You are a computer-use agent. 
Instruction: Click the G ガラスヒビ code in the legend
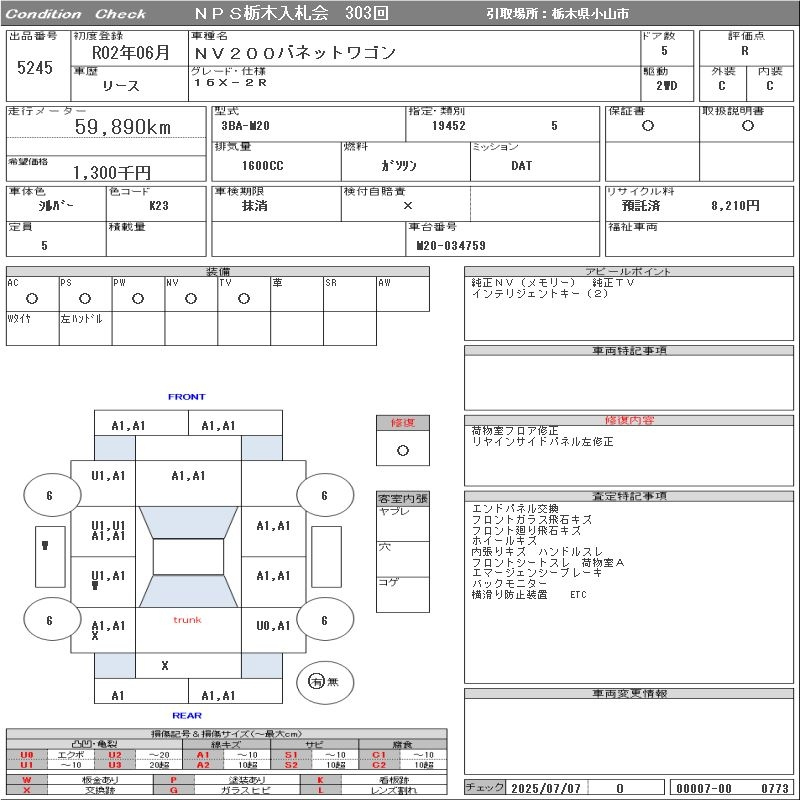coord(173,790)
